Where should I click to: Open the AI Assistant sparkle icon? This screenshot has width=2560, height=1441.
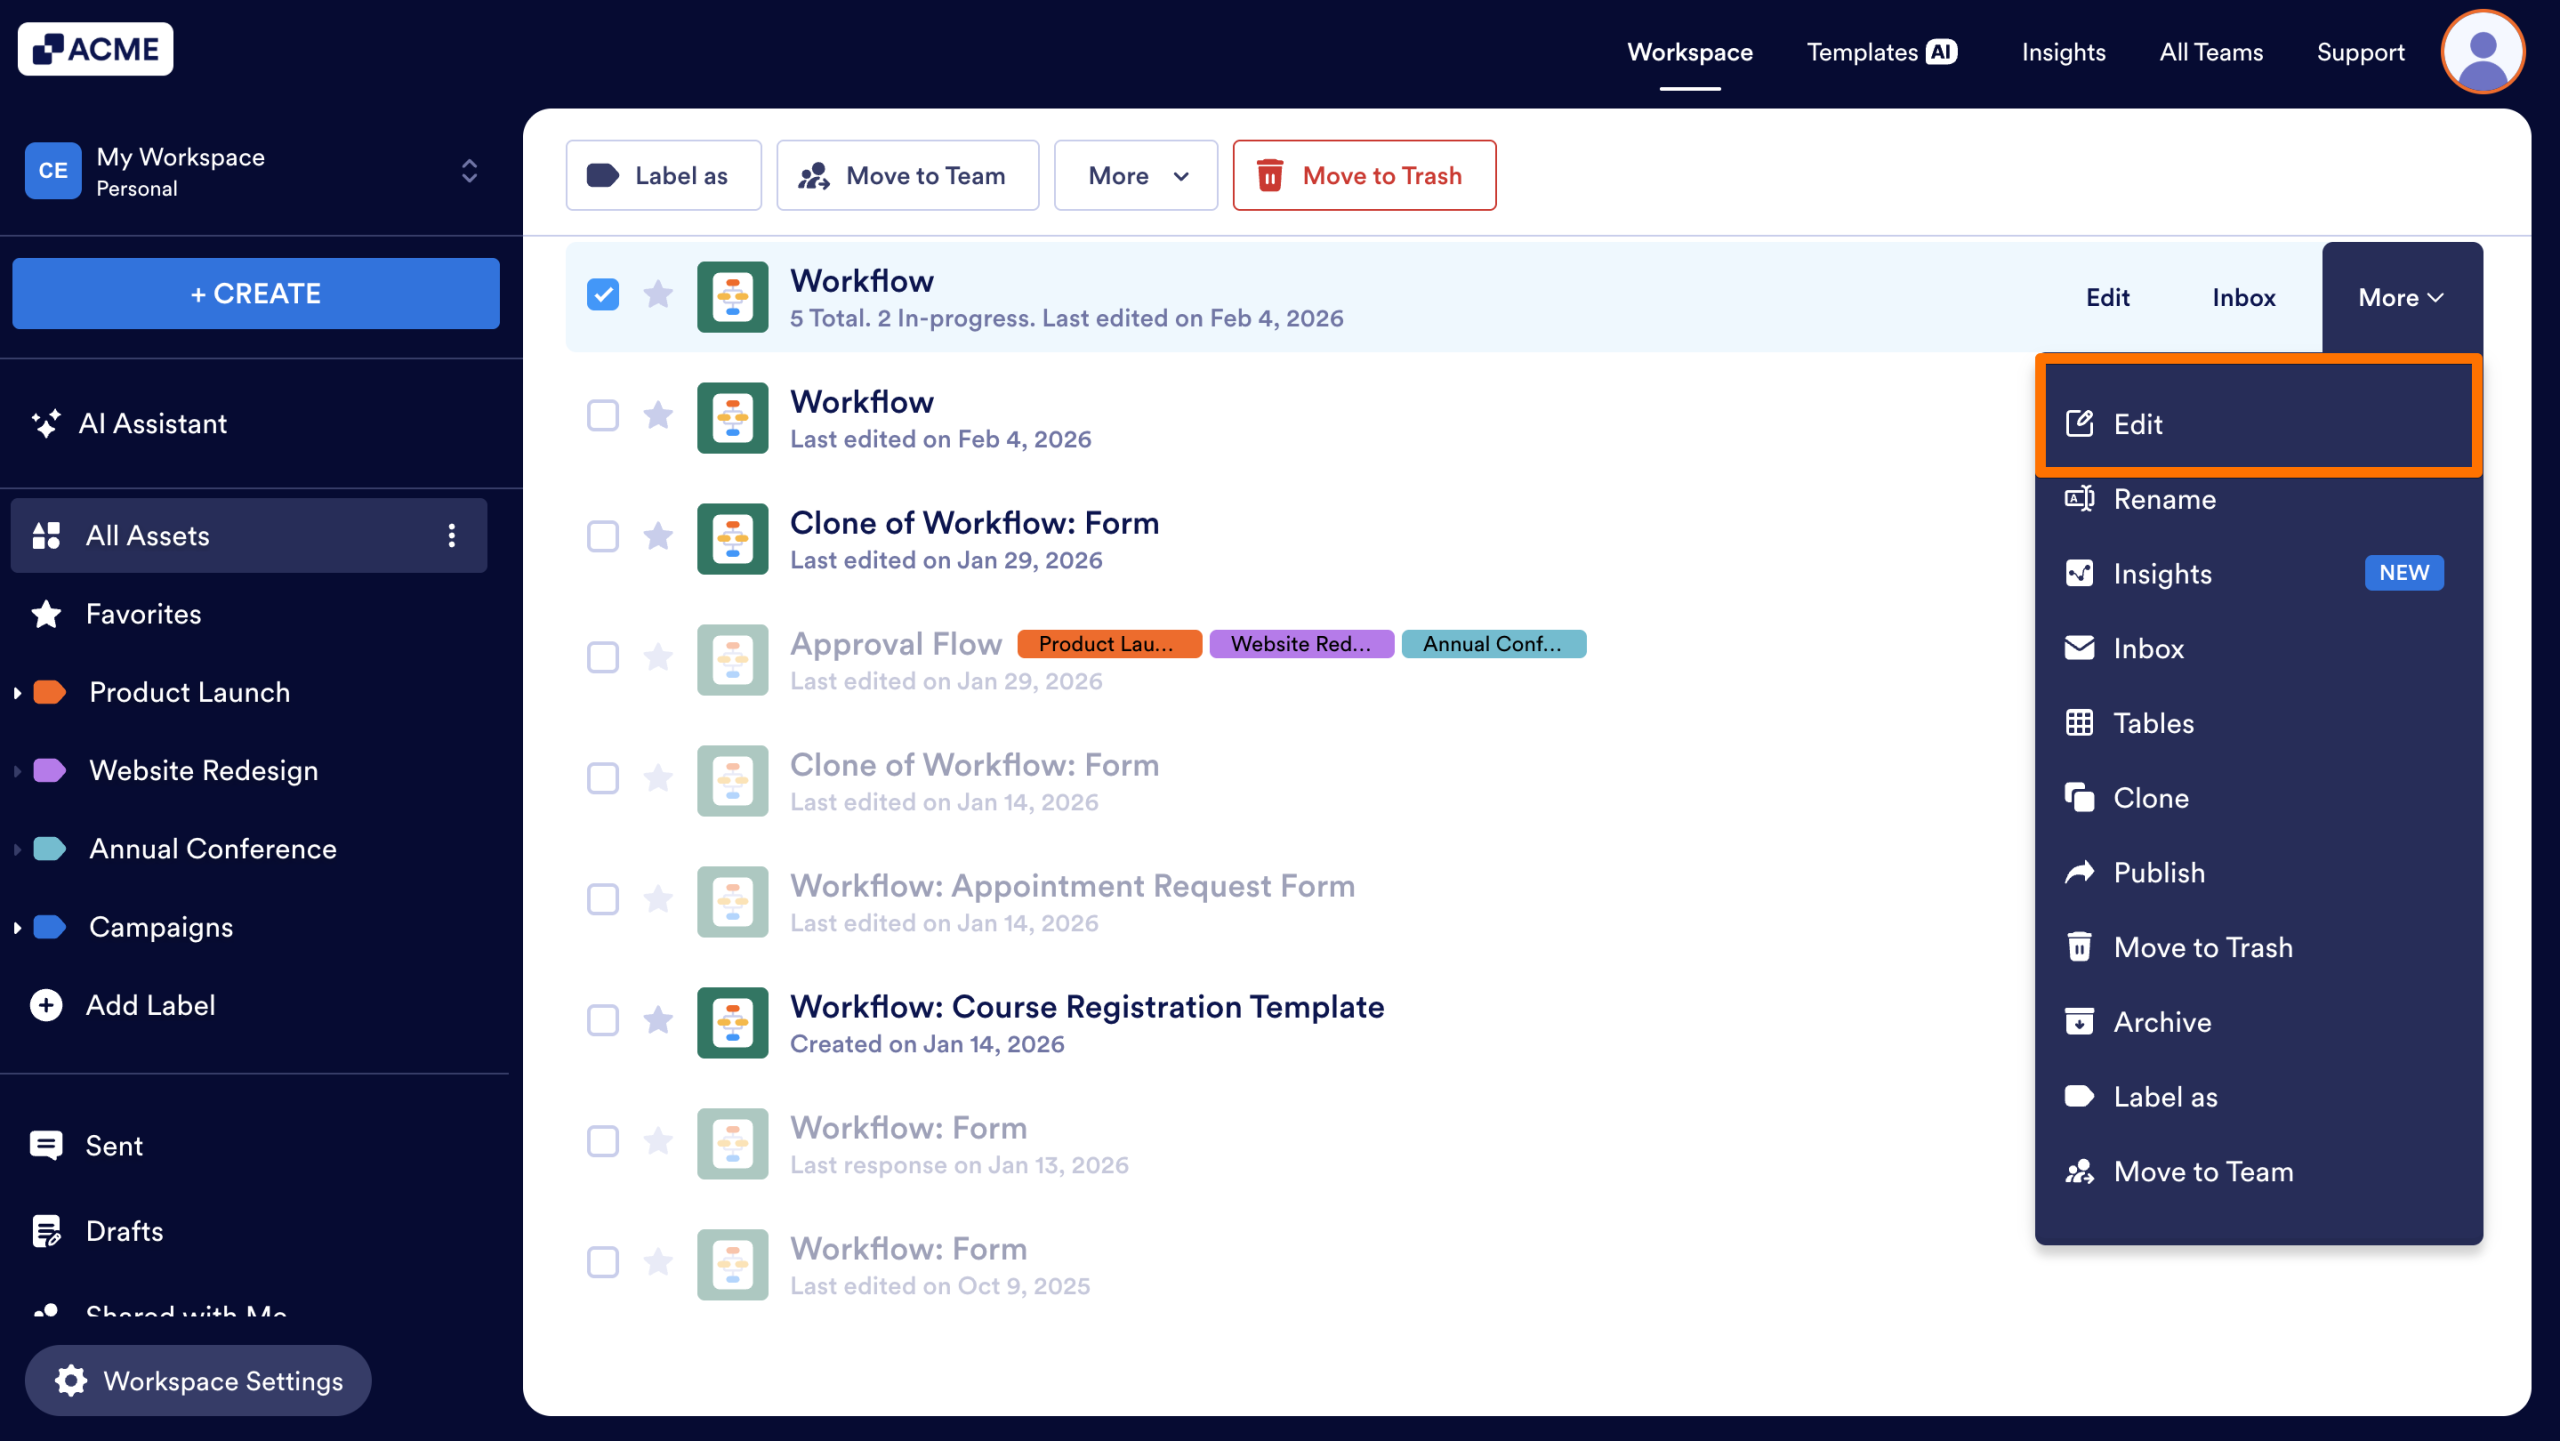(46, 423)
